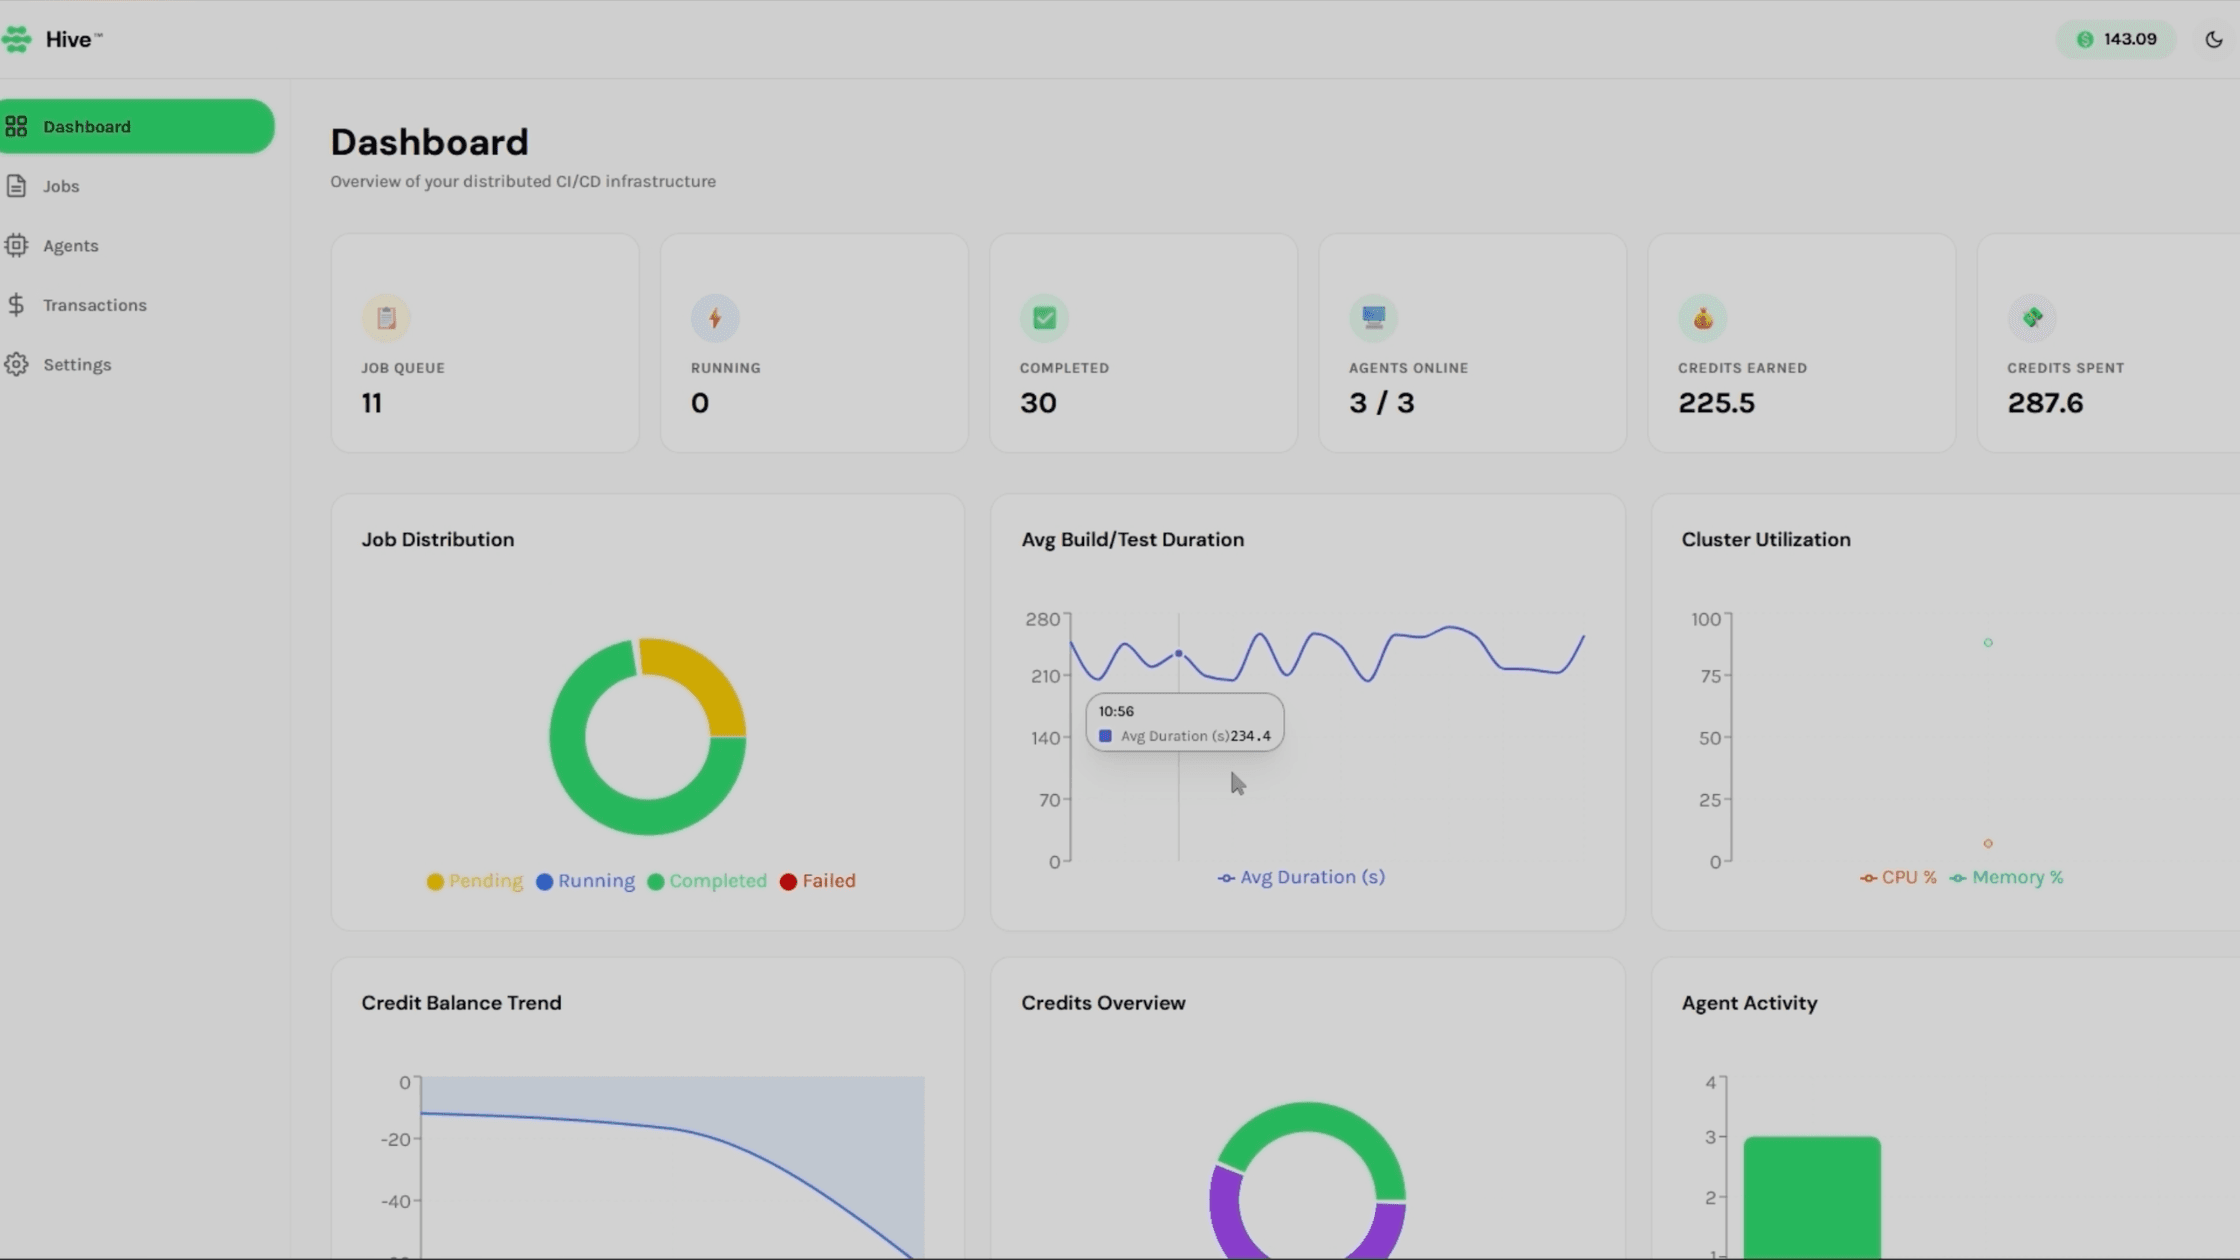Click the Credits Overview title

(x=1103, y=1003)
